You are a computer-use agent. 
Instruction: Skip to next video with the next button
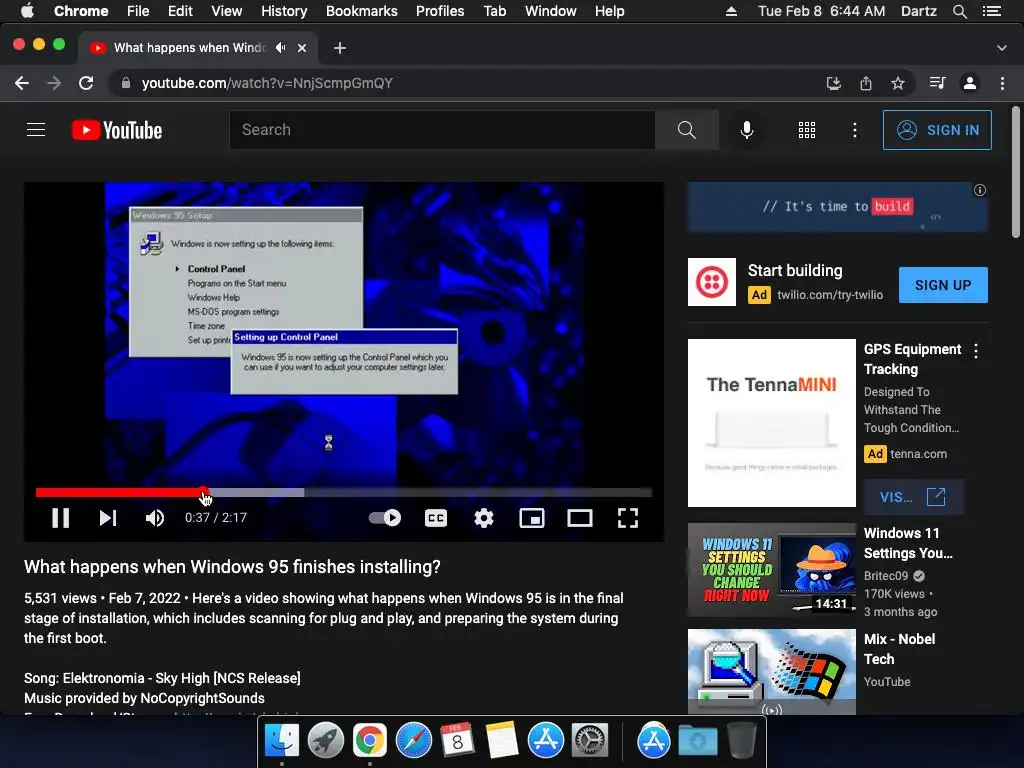tap(108, 518)
